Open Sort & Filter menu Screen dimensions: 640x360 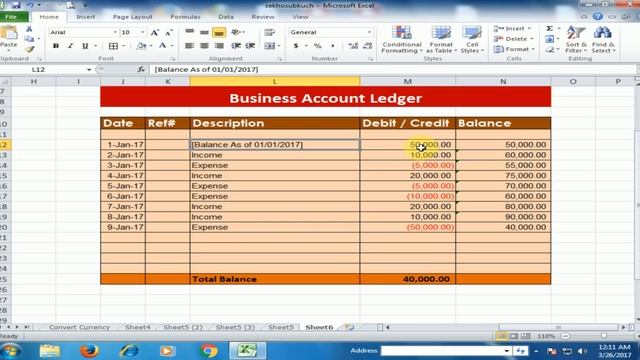[576, 40]
